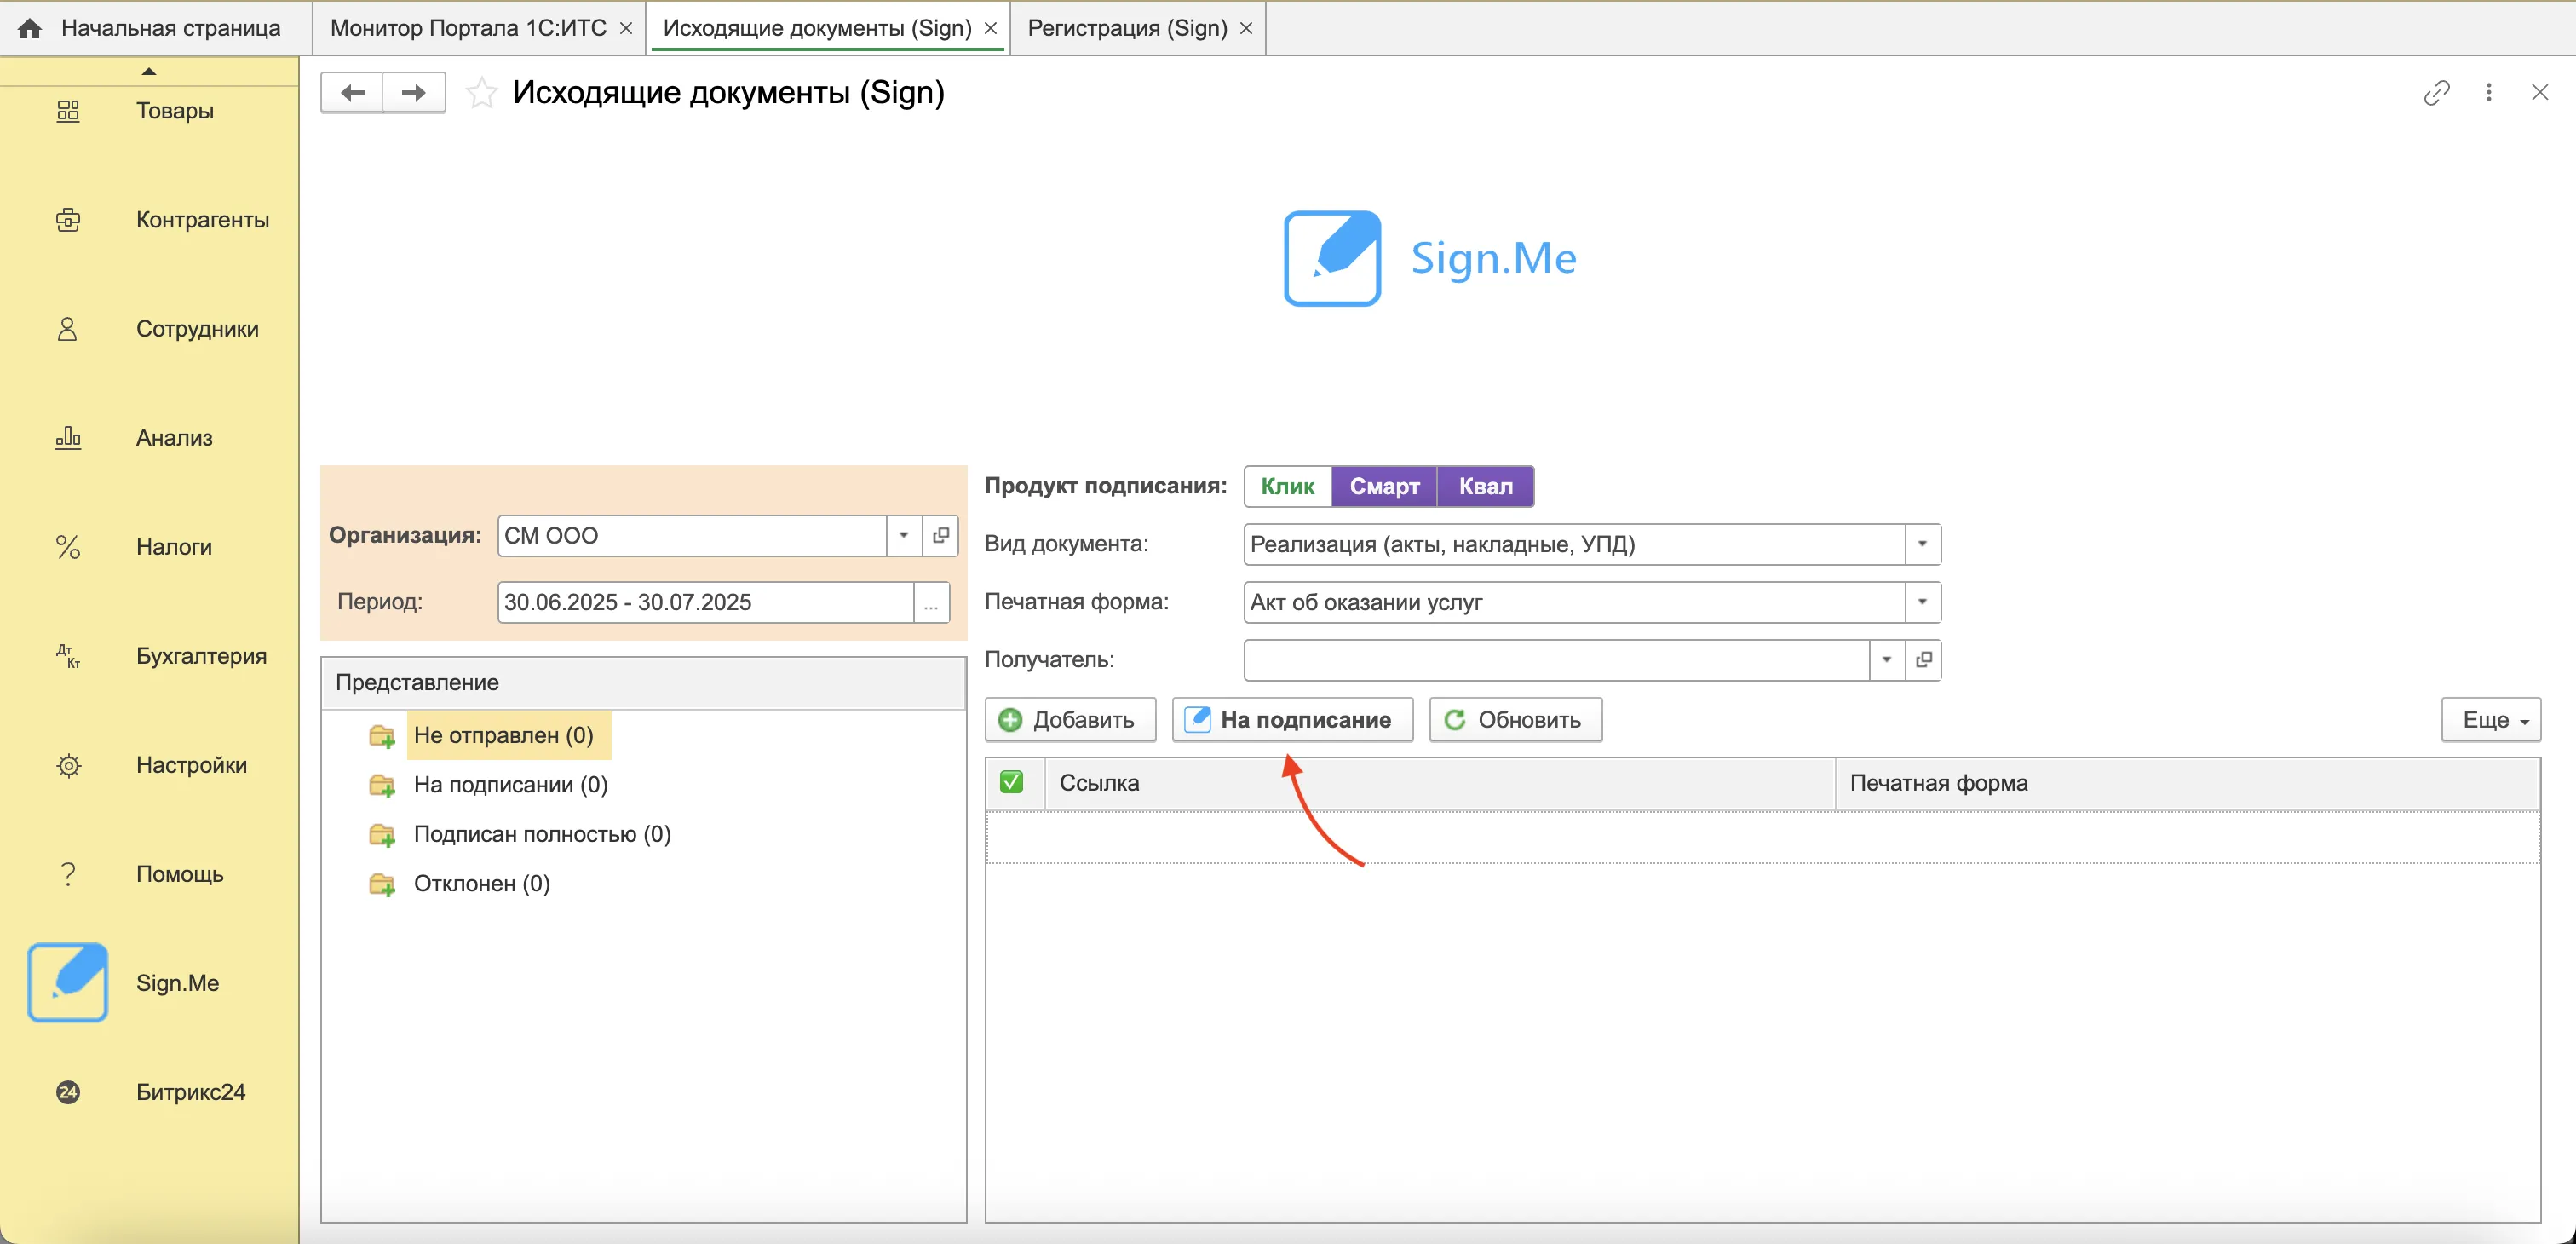Screen dimensions: 2576x1244
Task: Expand the Вид документа dropdown
Action: pyautogui.click(x=1922, y=545)
